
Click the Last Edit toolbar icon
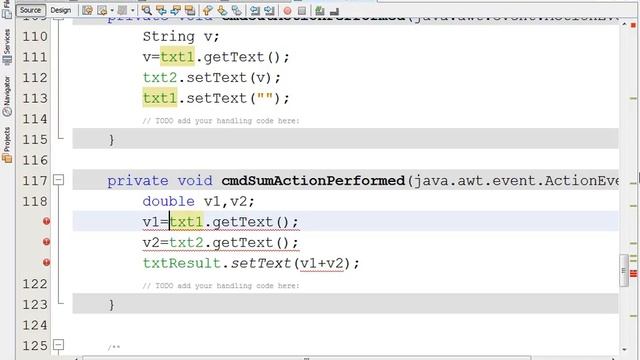(x=87, y=11)
